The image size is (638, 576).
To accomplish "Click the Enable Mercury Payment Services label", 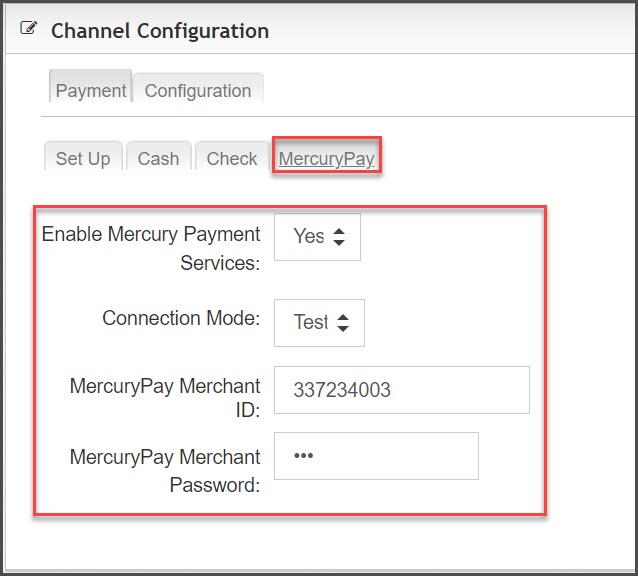I will [x=151, y=248].
